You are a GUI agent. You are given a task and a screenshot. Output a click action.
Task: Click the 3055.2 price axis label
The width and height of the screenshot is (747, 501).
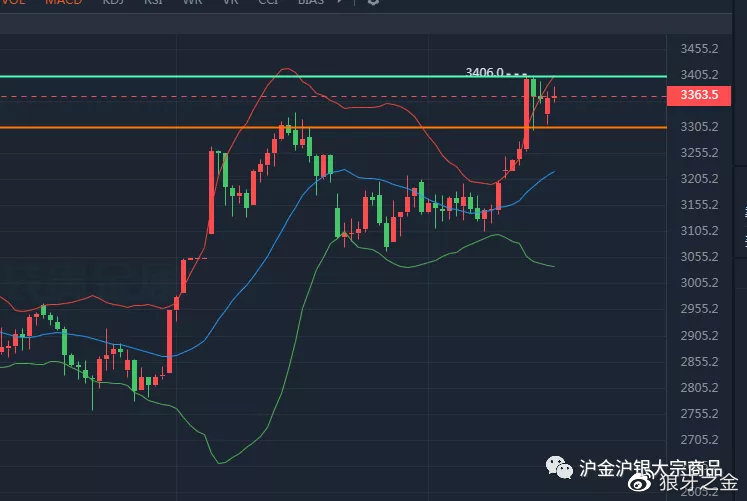[x=699, y=257]
